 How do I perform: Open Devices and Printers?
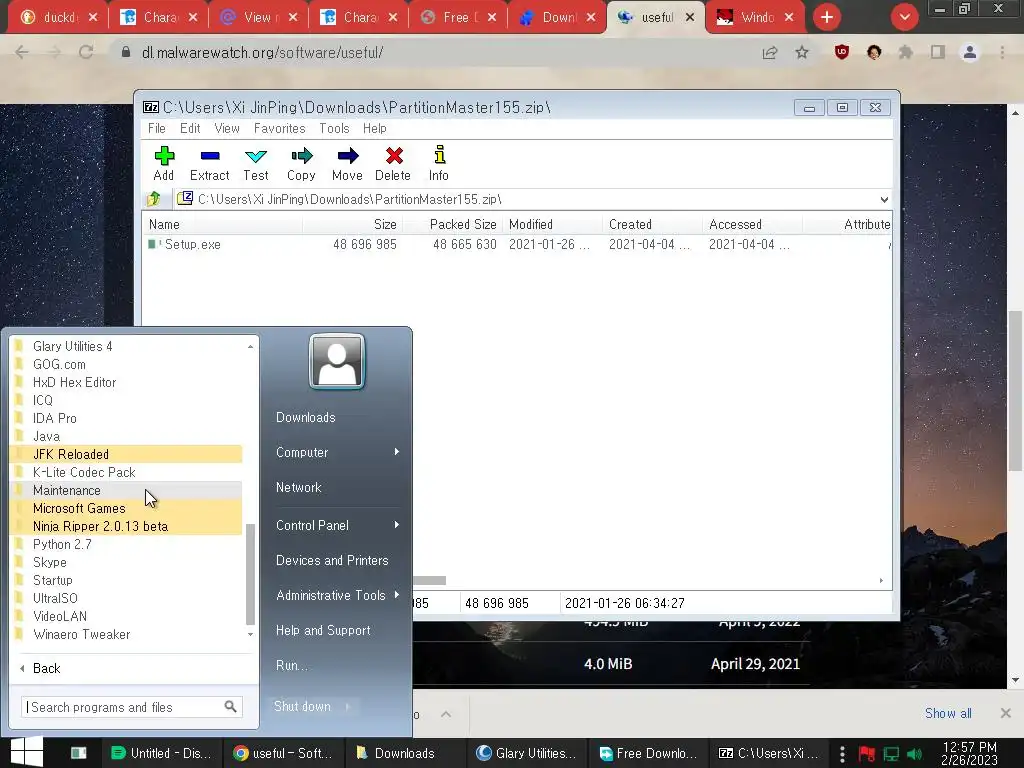click(x=332, y=560)
